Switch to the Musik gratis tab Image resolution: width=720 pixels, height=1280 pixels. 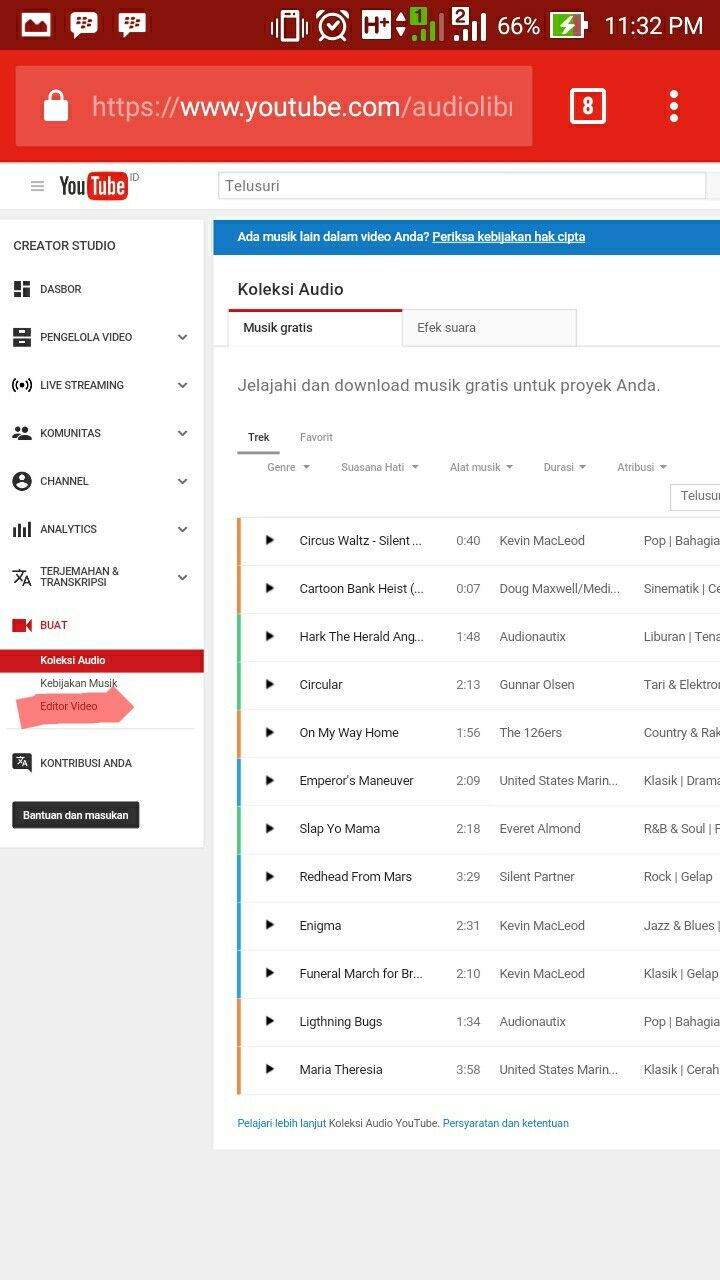pyautogui.click(x=315, y=328)
